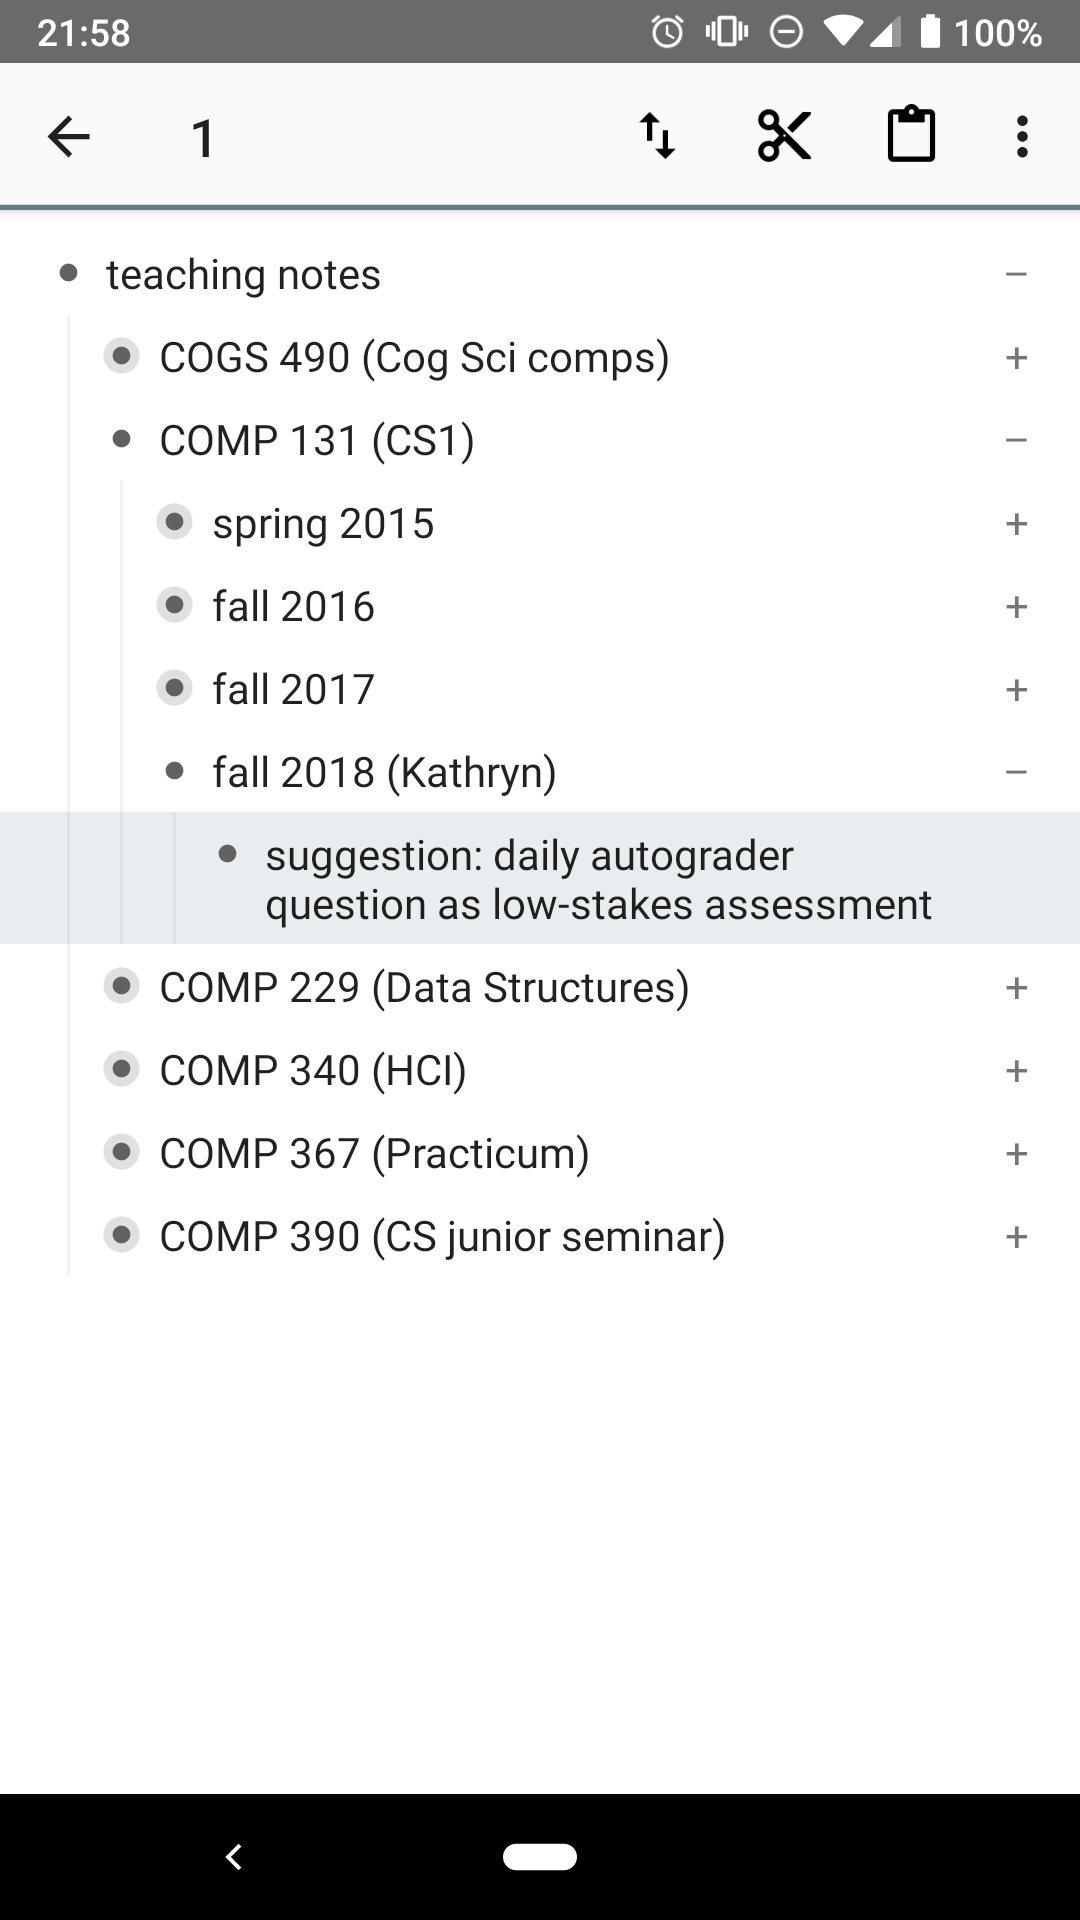Paste using the clipboard icon
This screenshot has height=1920, width=1080.
[x=911, y=134]
